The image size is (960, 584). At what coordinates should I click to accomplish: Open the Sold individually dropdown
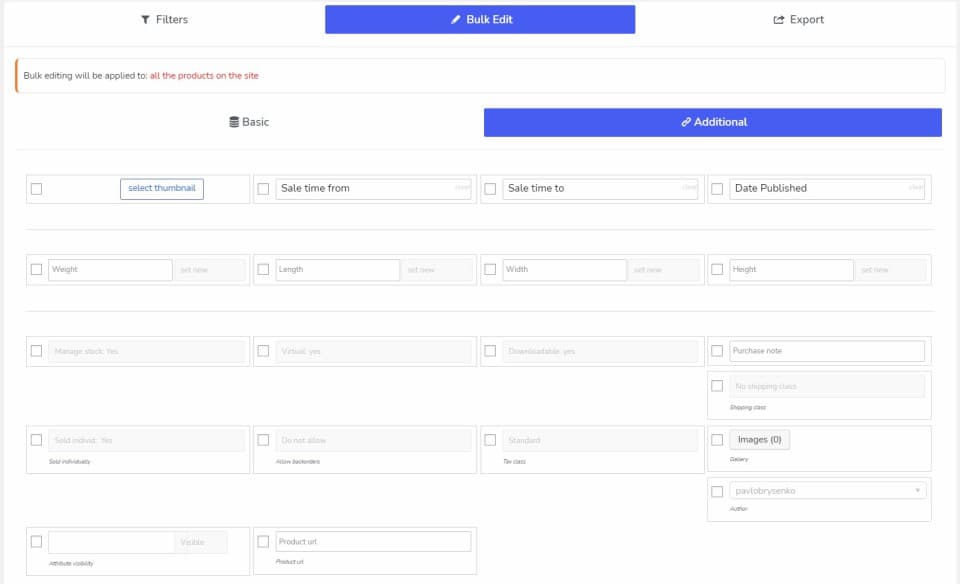click(147, 441)
